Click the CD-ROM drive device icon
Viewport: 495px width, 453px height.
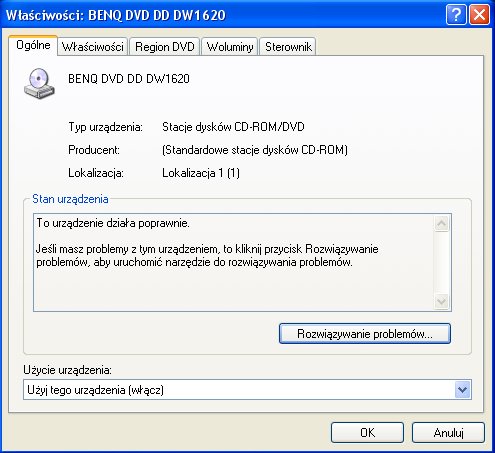click(x=39, y=84)
